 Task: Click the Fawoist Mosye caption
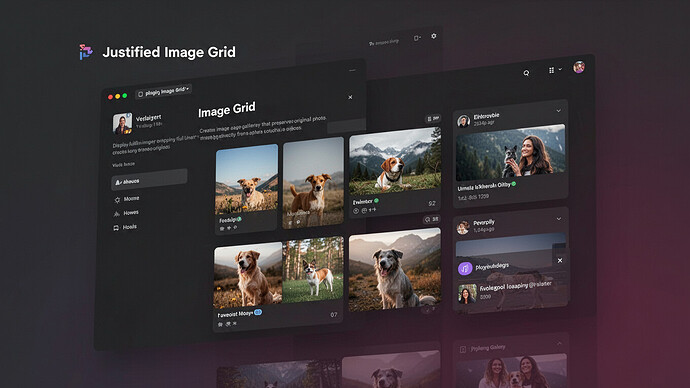(235, 314)
